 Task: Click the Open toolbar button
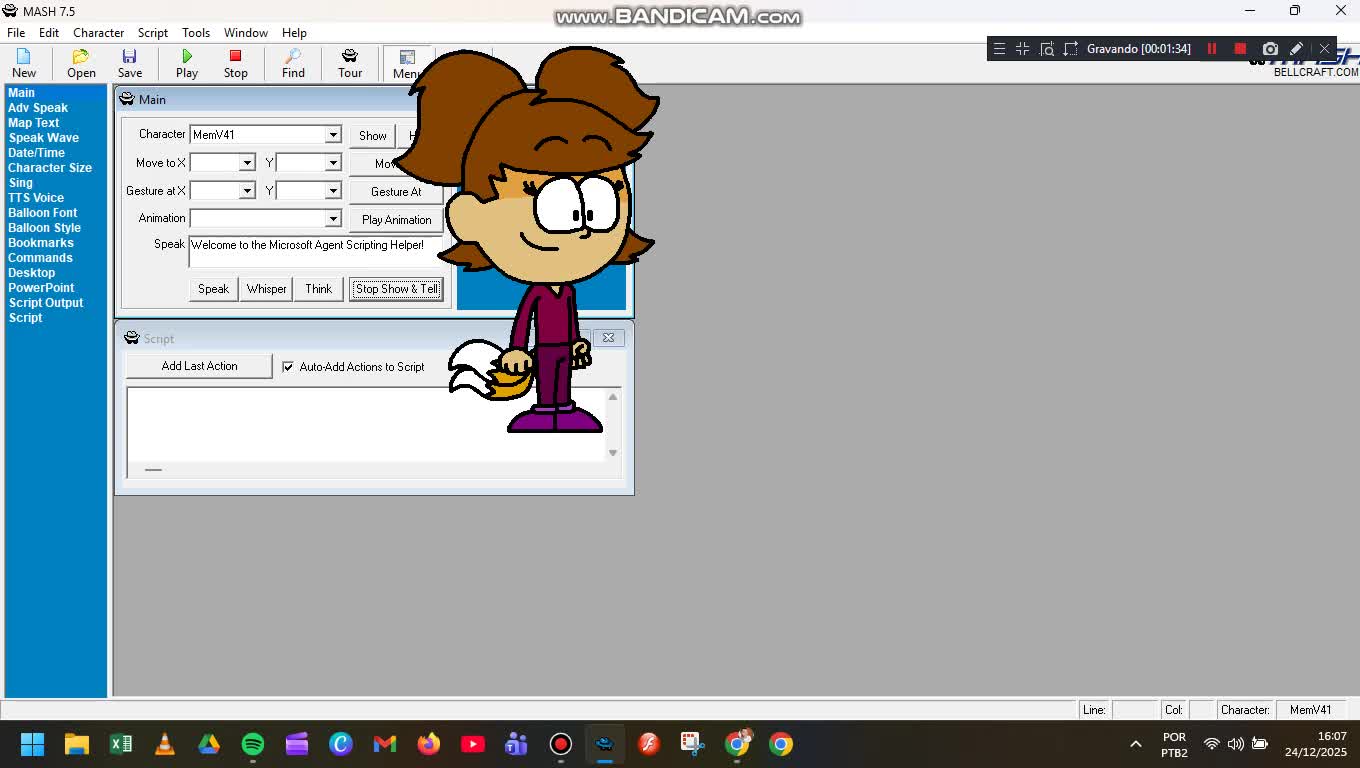(x=81, y=63)
